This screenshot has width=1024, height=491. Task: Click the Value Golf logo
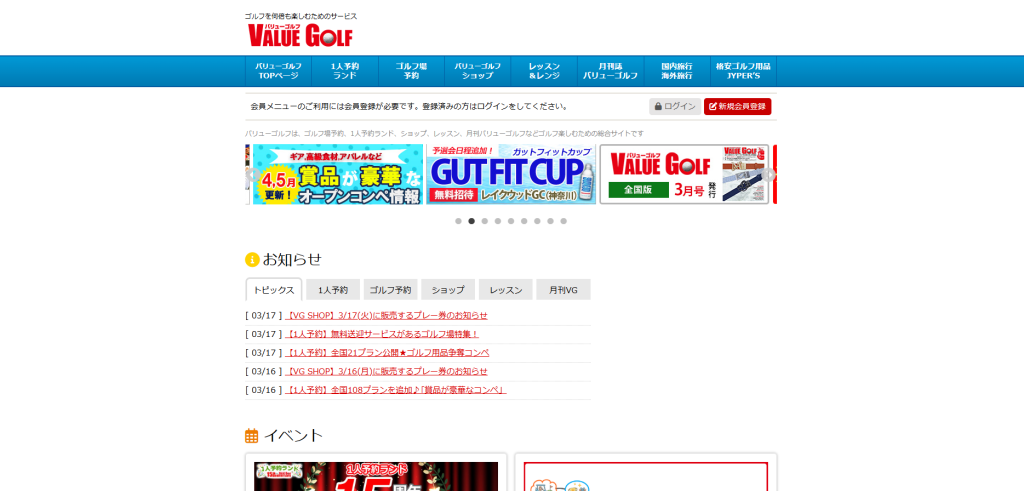point(300,35)
